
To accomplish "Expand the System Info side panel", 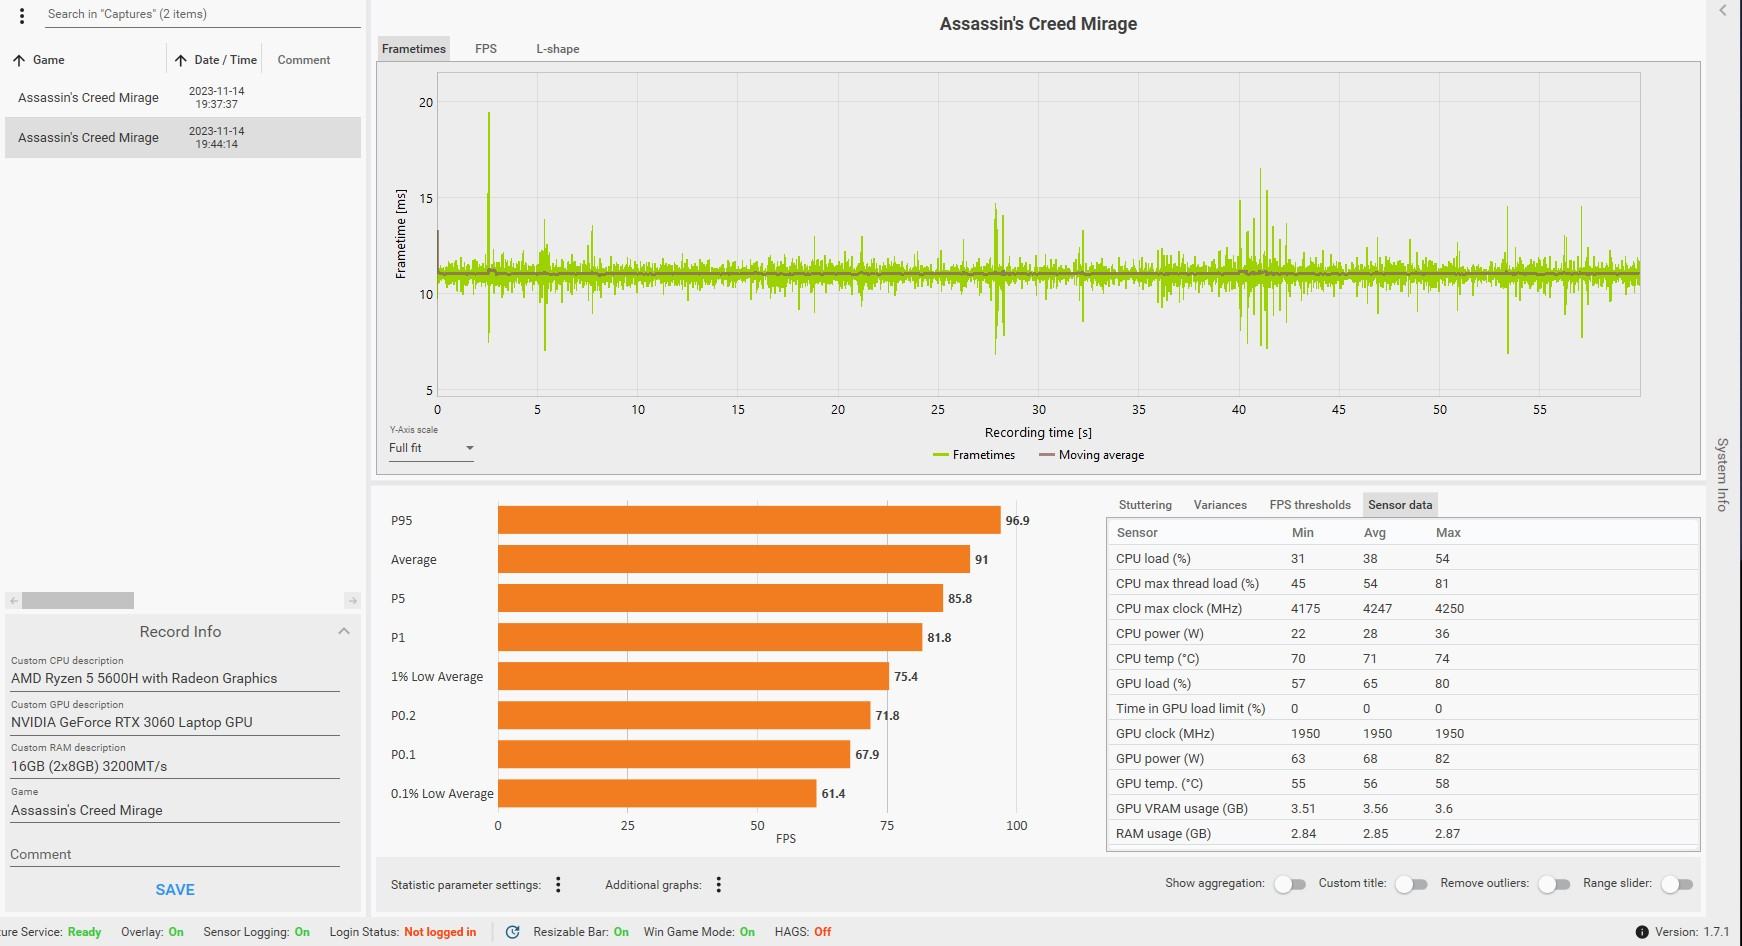I will click(x=1722, y=474).
